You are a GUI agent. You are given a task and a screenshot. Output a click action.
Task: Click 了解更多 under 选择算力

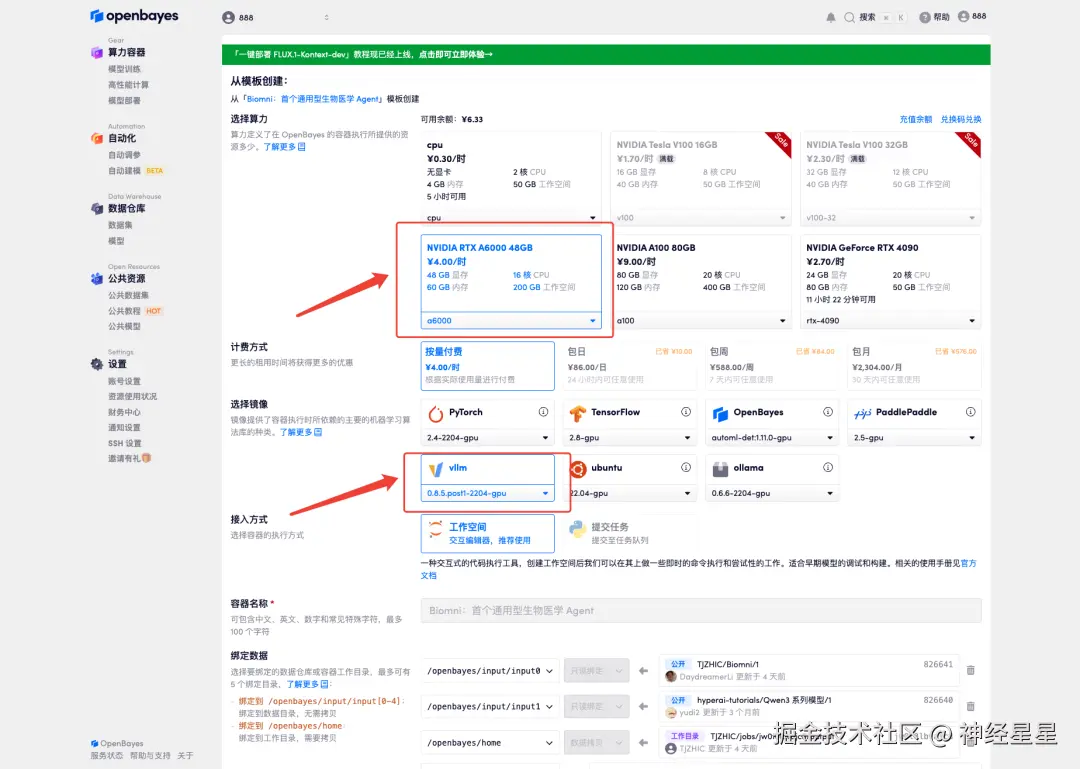(x=284, y=147)
